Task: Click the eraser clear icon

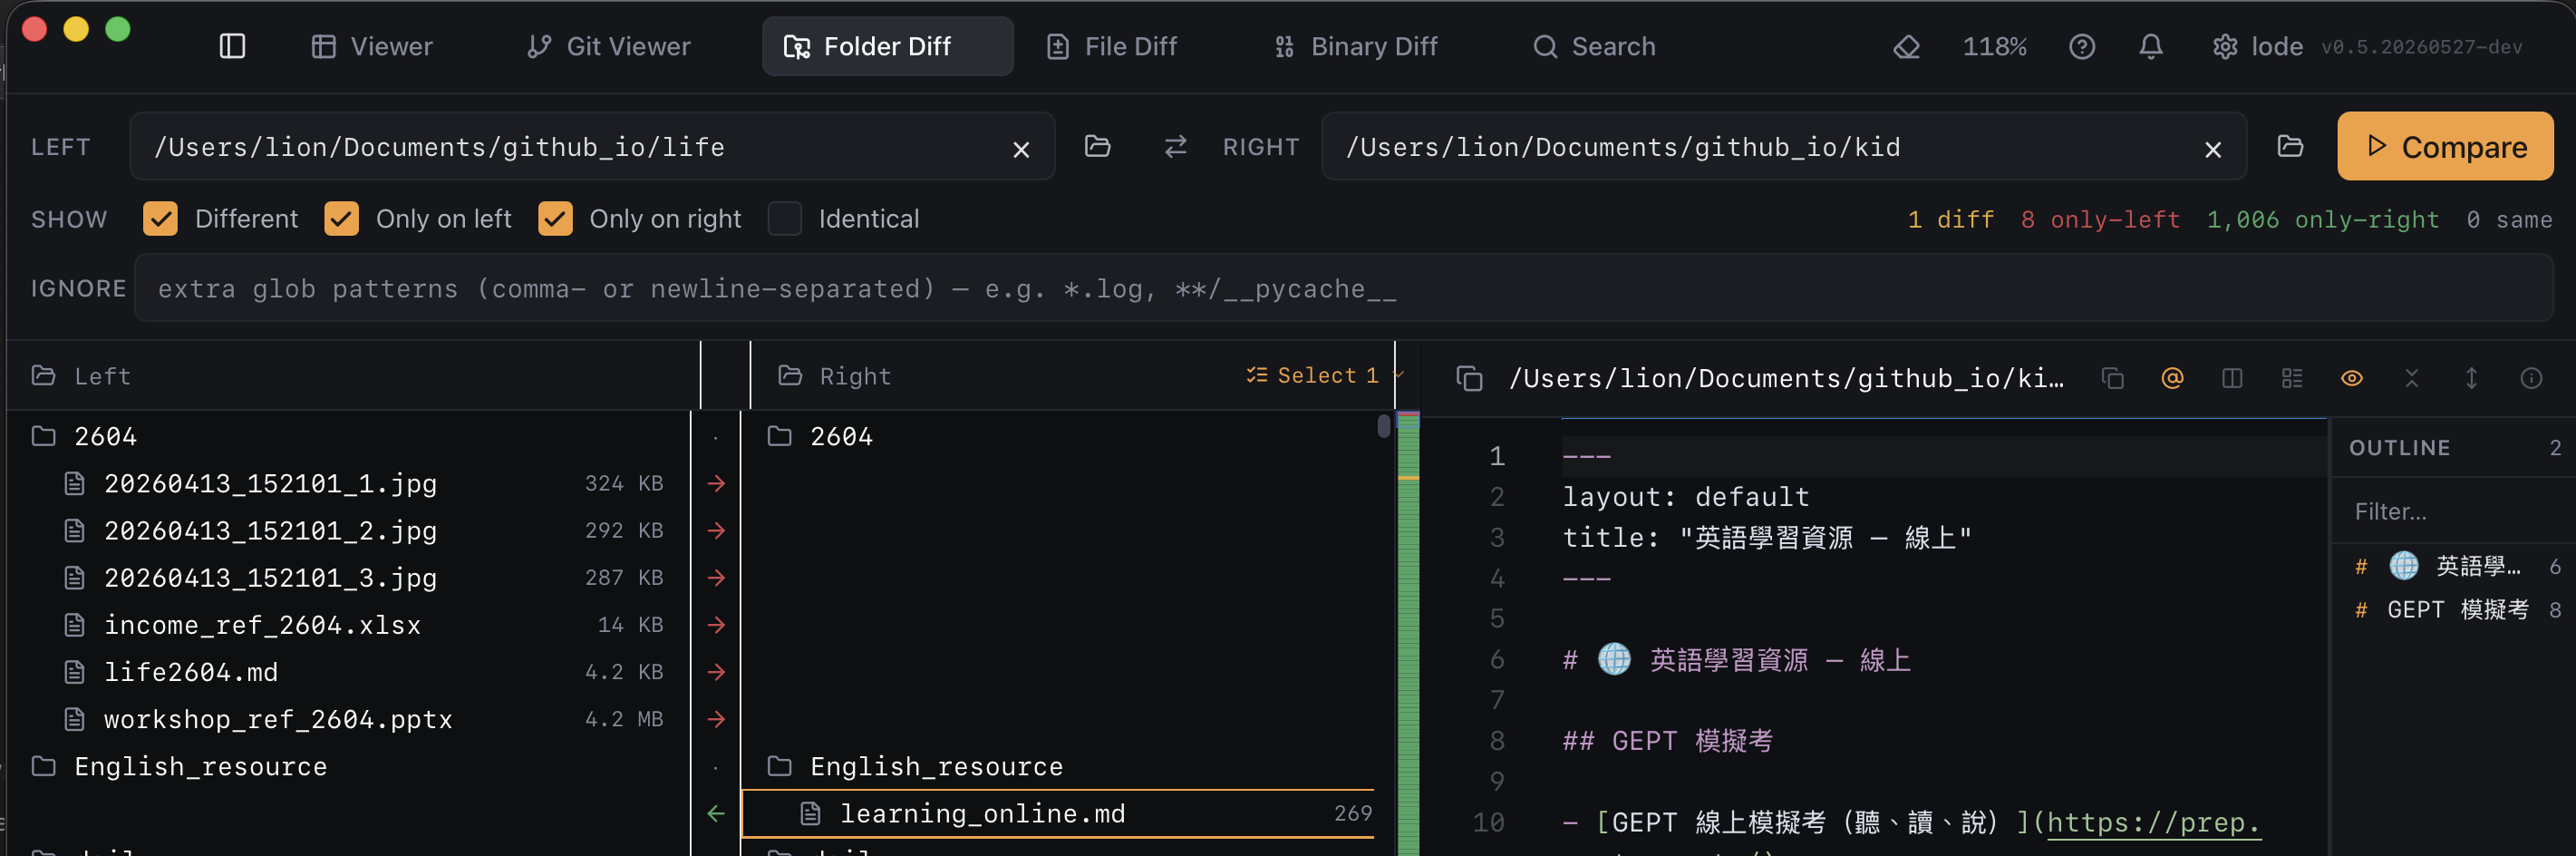Action: point(1906,46)
